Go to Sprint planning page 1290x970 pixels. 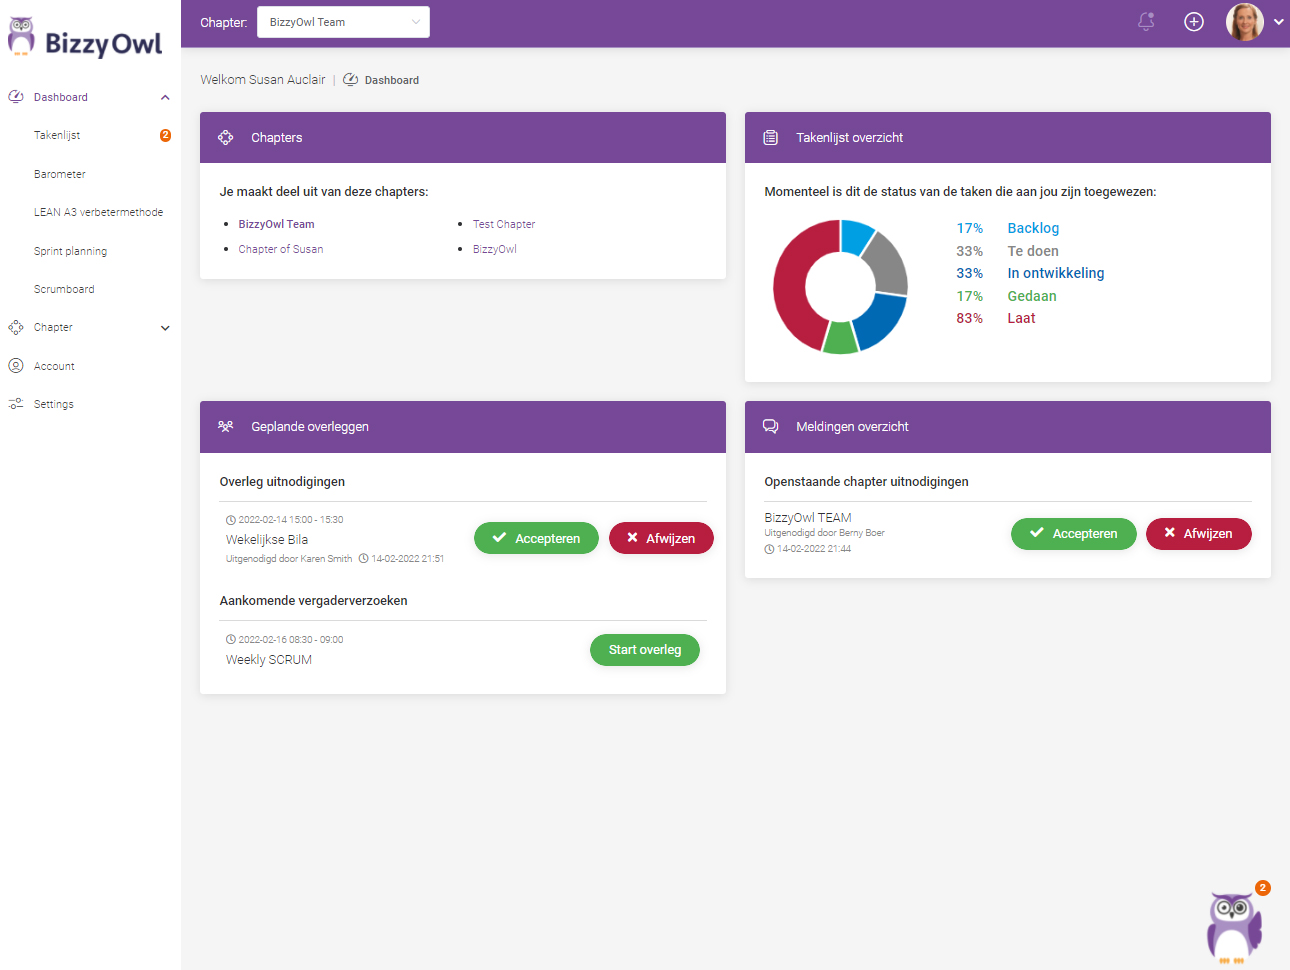coord(70,251)
